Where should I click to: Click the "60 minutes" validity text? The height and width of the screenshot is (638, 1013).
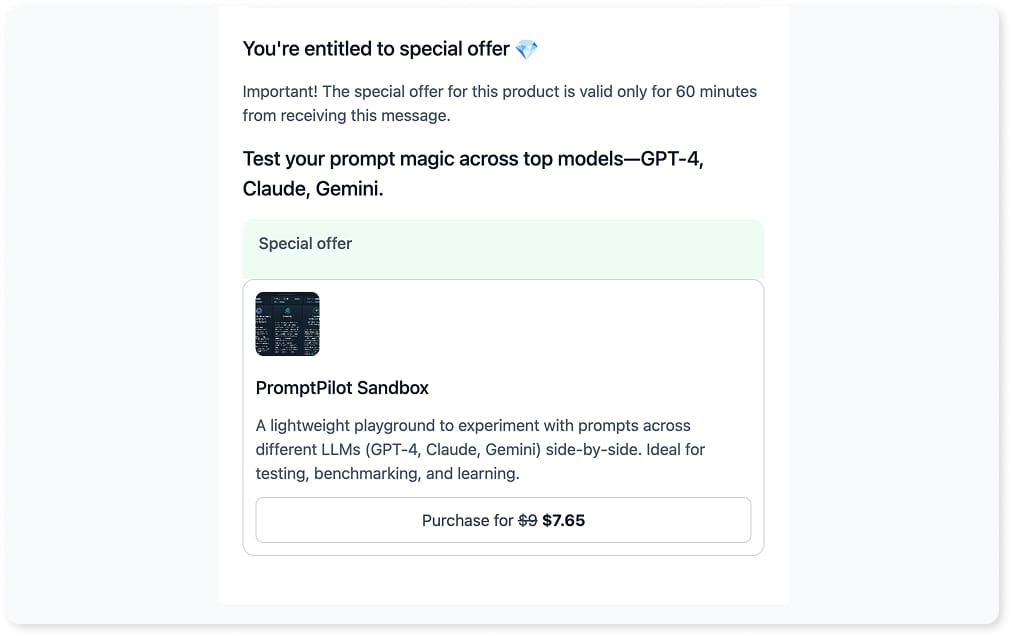[x=716, y=92]
